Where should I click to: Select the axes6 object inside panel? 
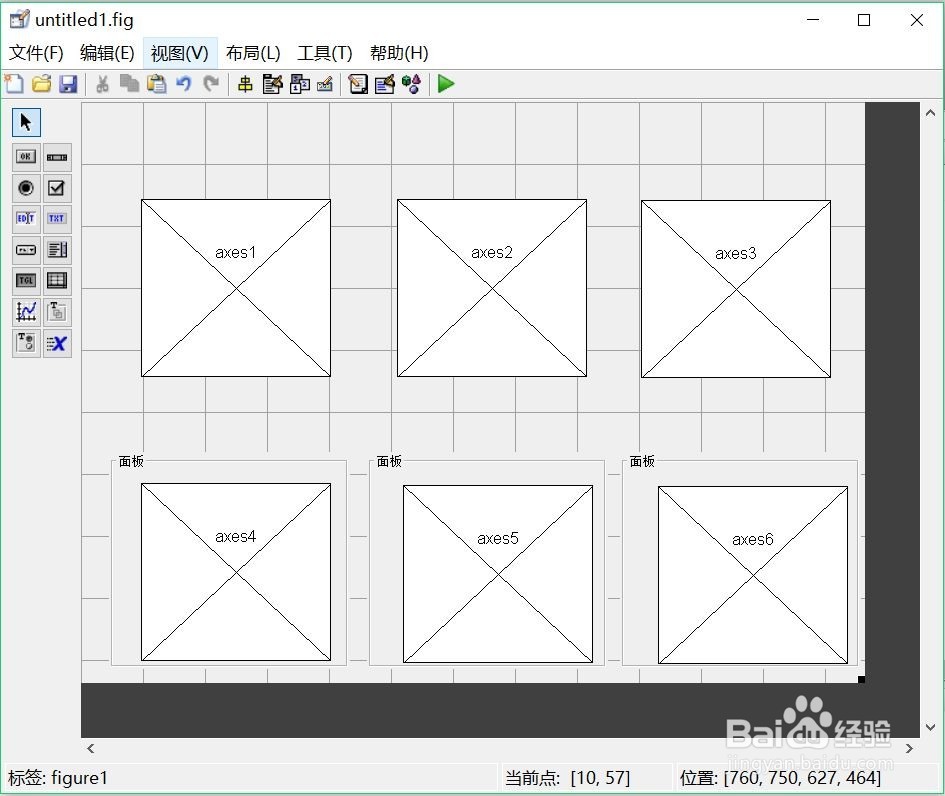pos(753,575)
